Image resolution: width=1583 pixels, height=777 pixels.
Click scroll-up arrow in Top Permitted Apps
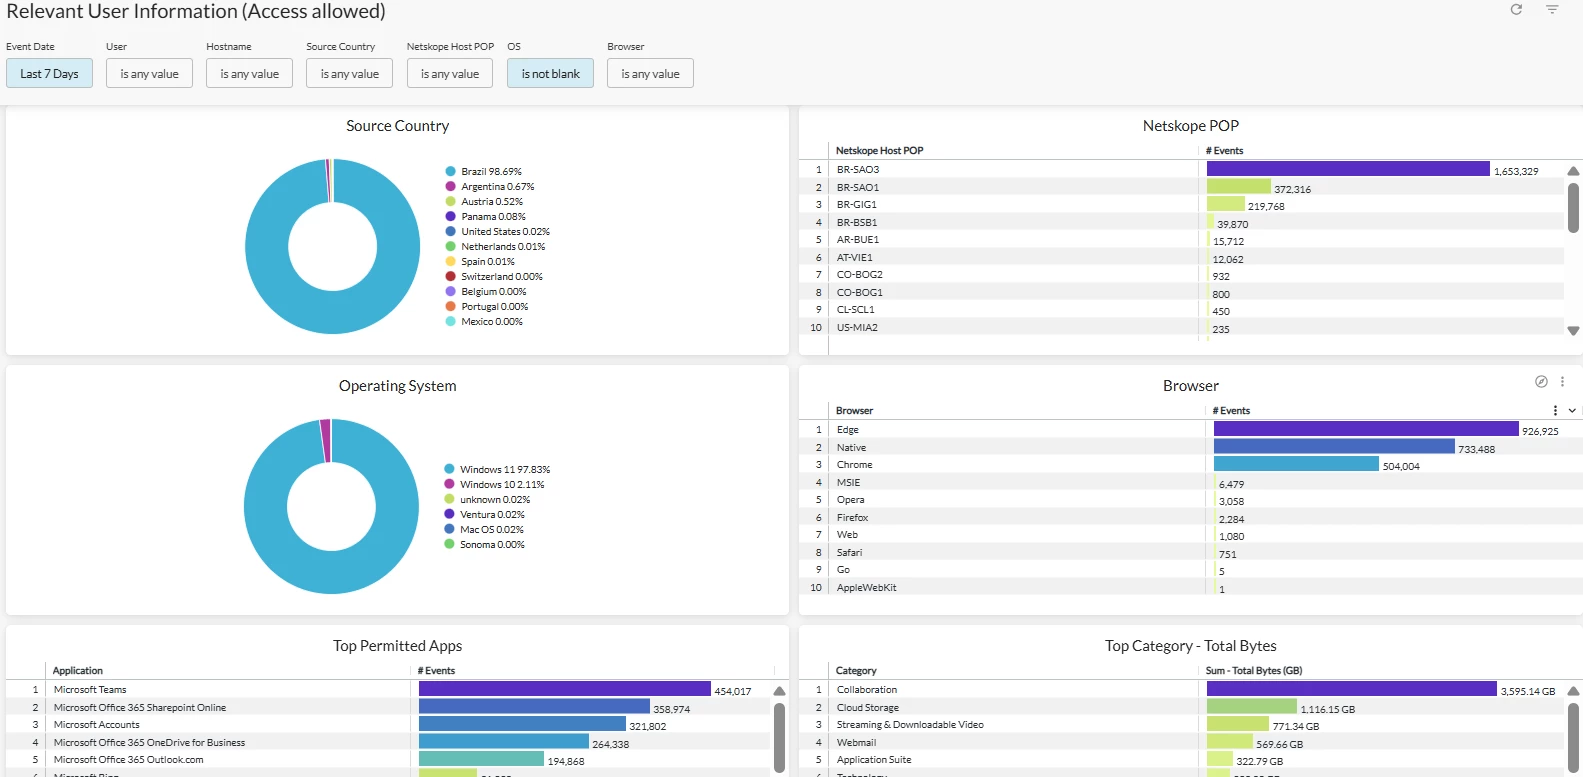[x=779, y=691]
